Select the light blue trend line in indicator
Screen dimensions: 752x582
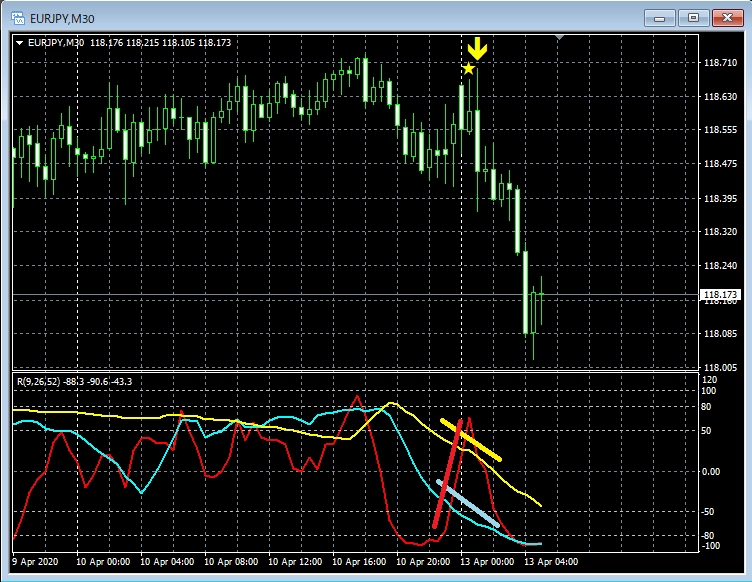pos(468,503)
